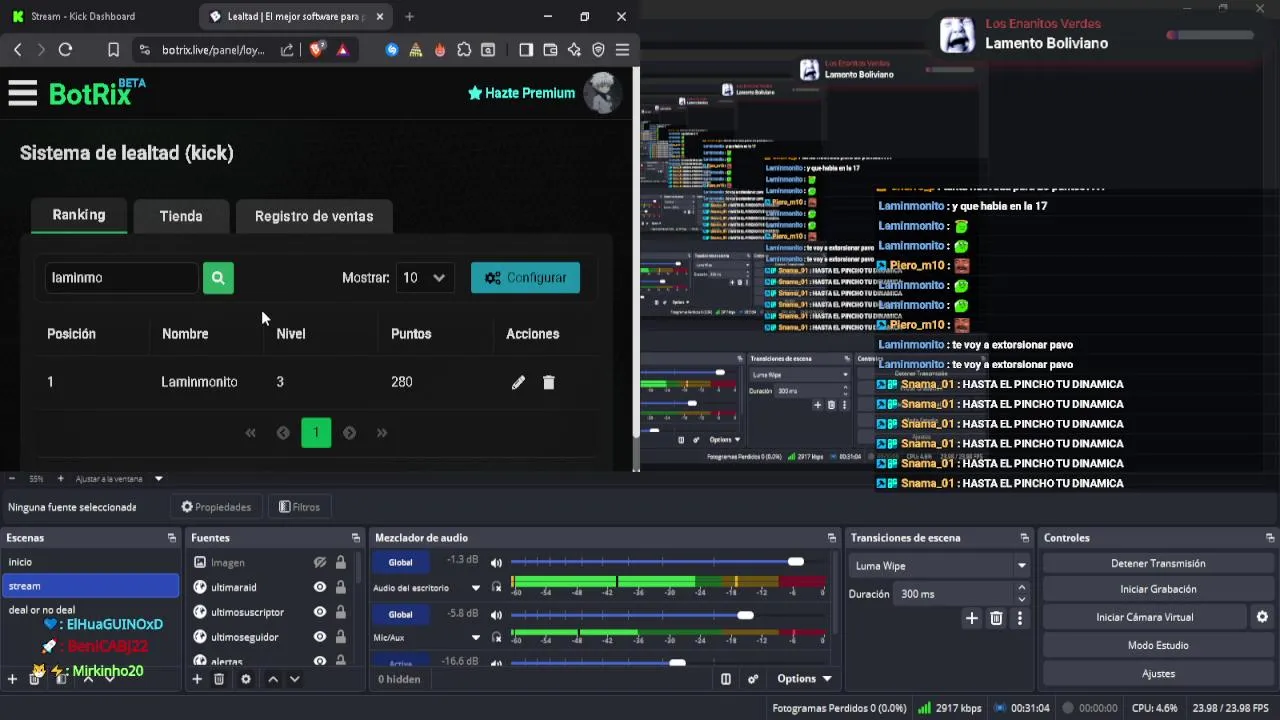Hide the ultimaraid source
Screen dimensions: 1280x720
coord(320,587)
